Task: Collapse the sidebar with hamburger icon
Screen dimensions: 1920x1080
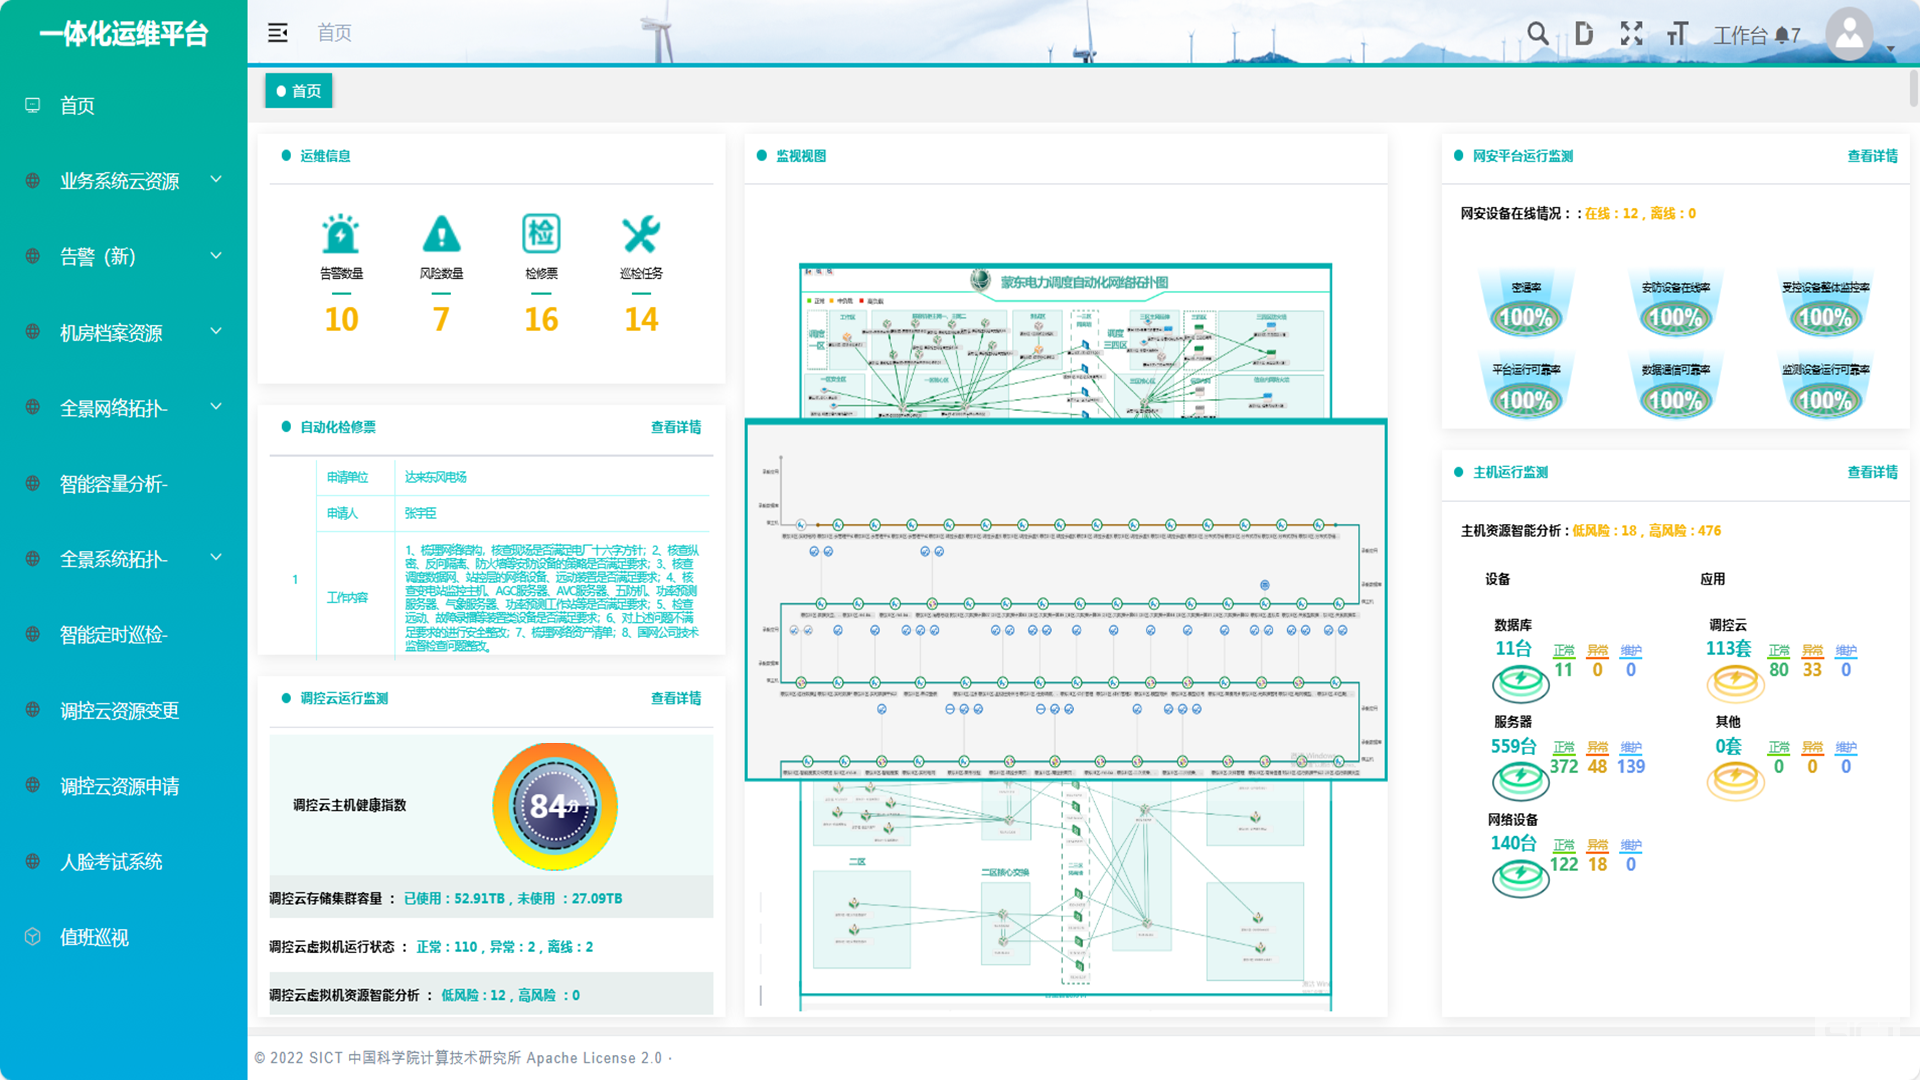Action: pyautogui.click(x=278, y=33)
